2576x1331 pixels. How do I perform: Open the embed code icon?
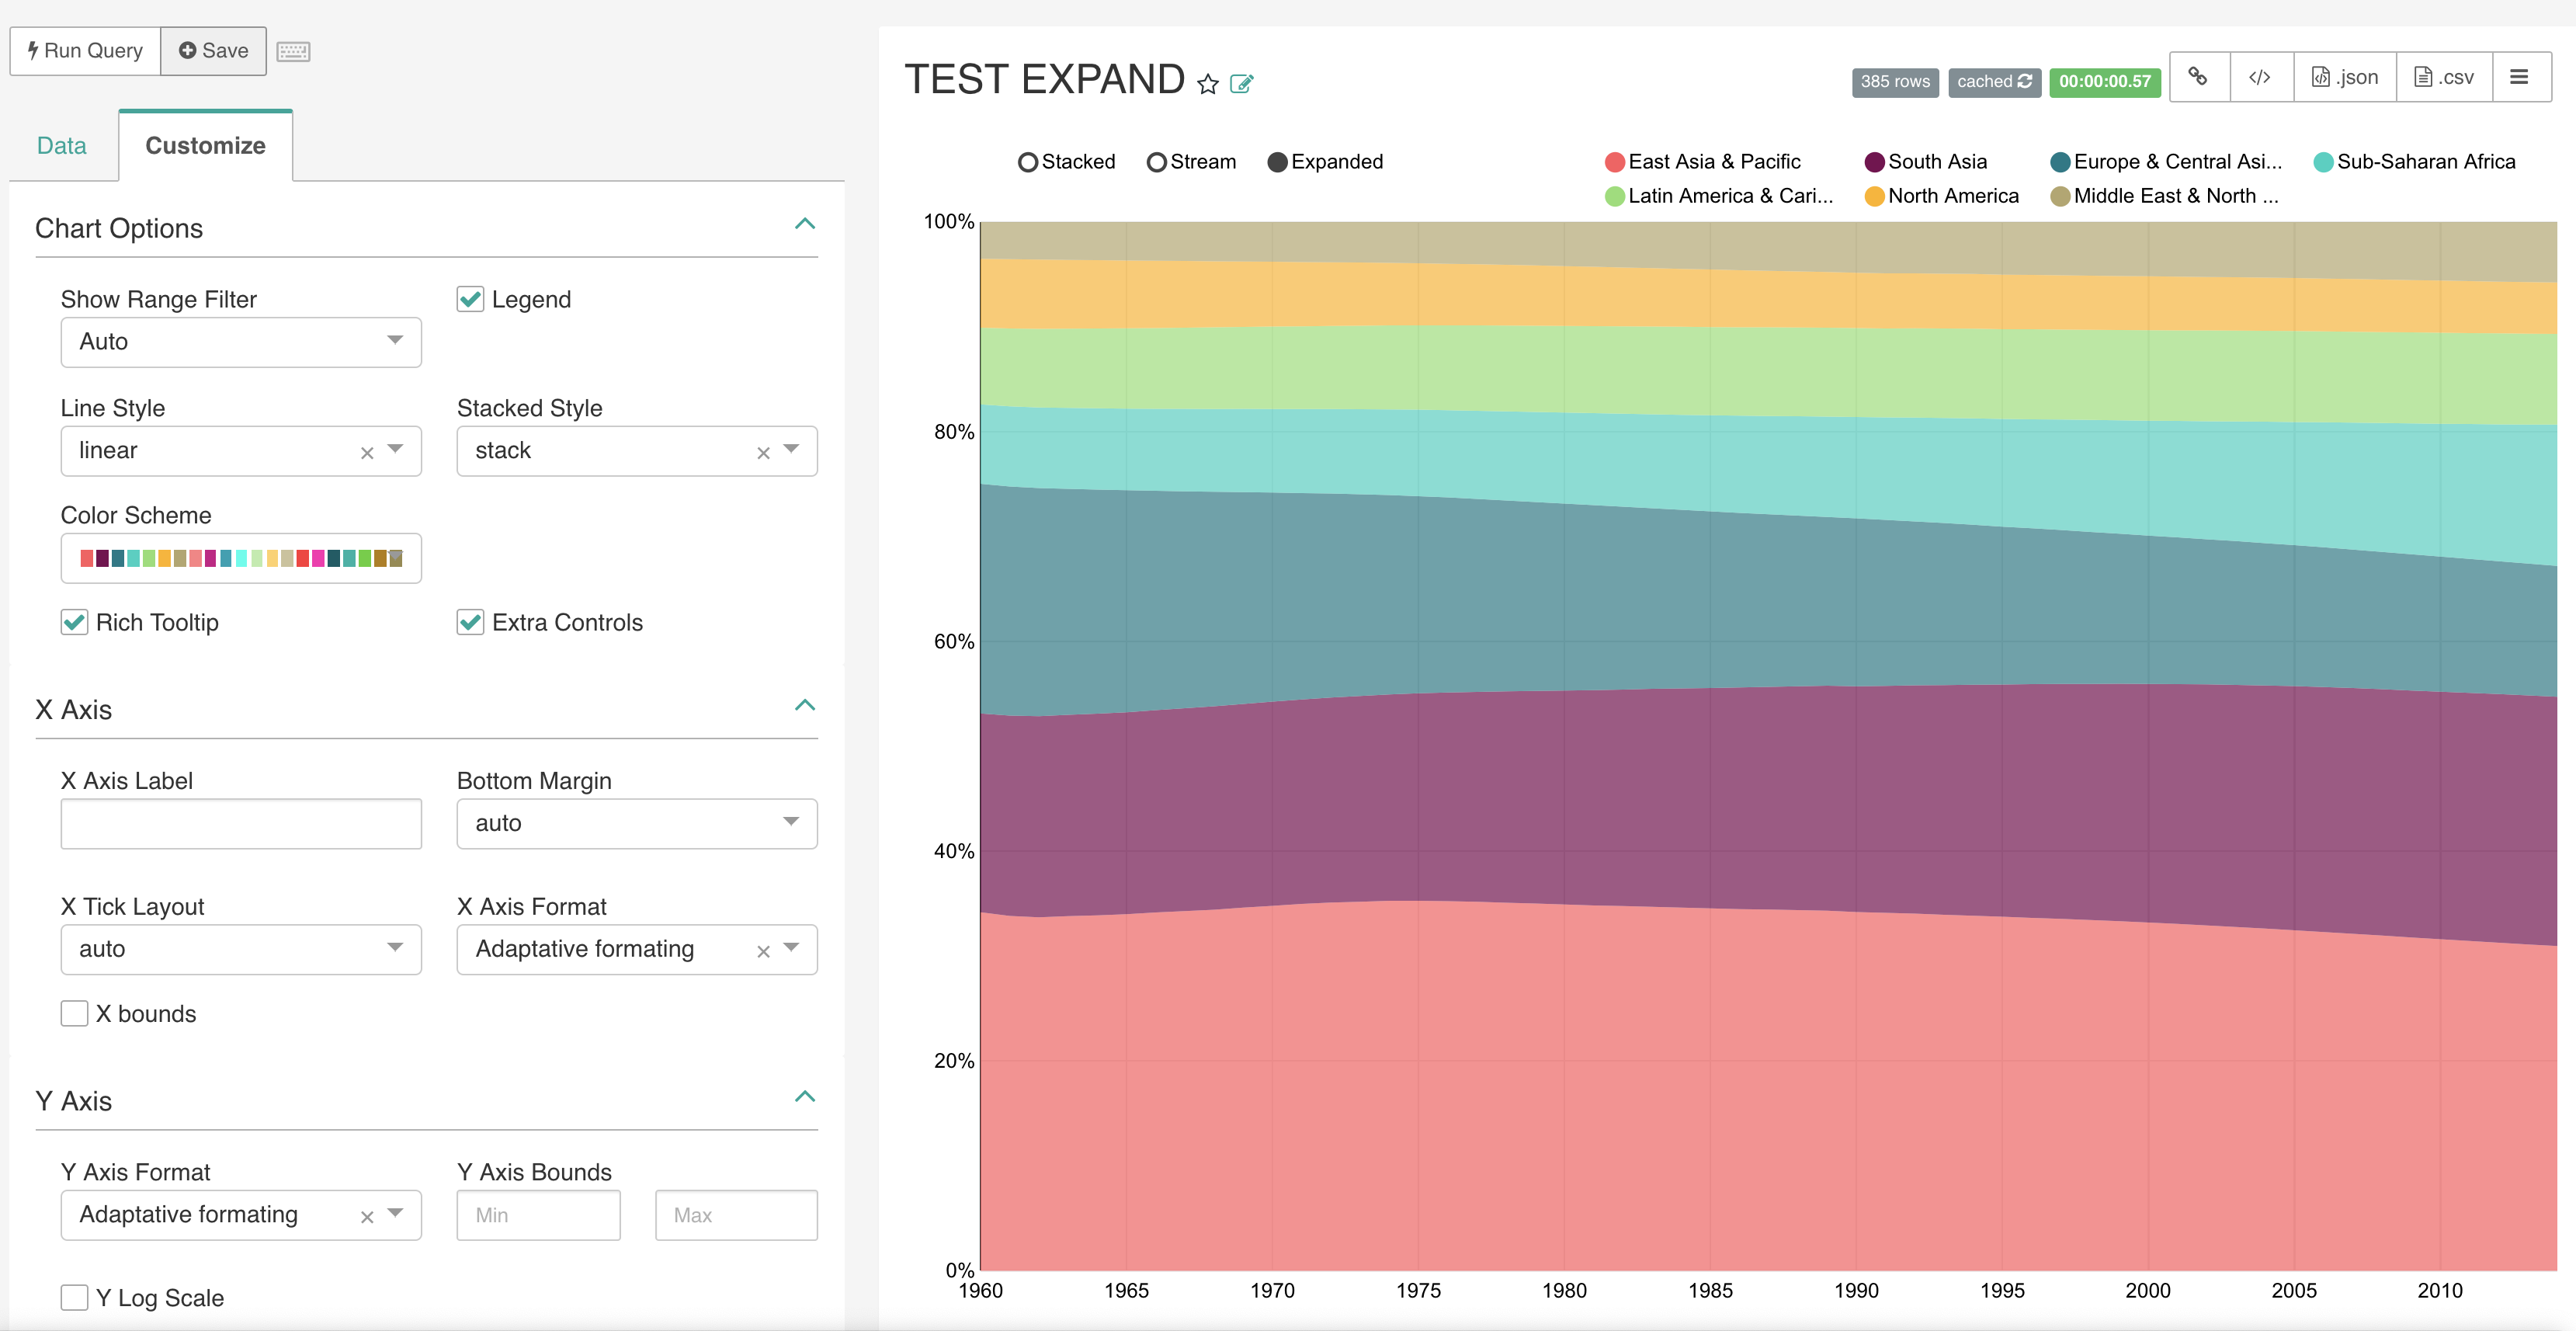(2261, 76)
